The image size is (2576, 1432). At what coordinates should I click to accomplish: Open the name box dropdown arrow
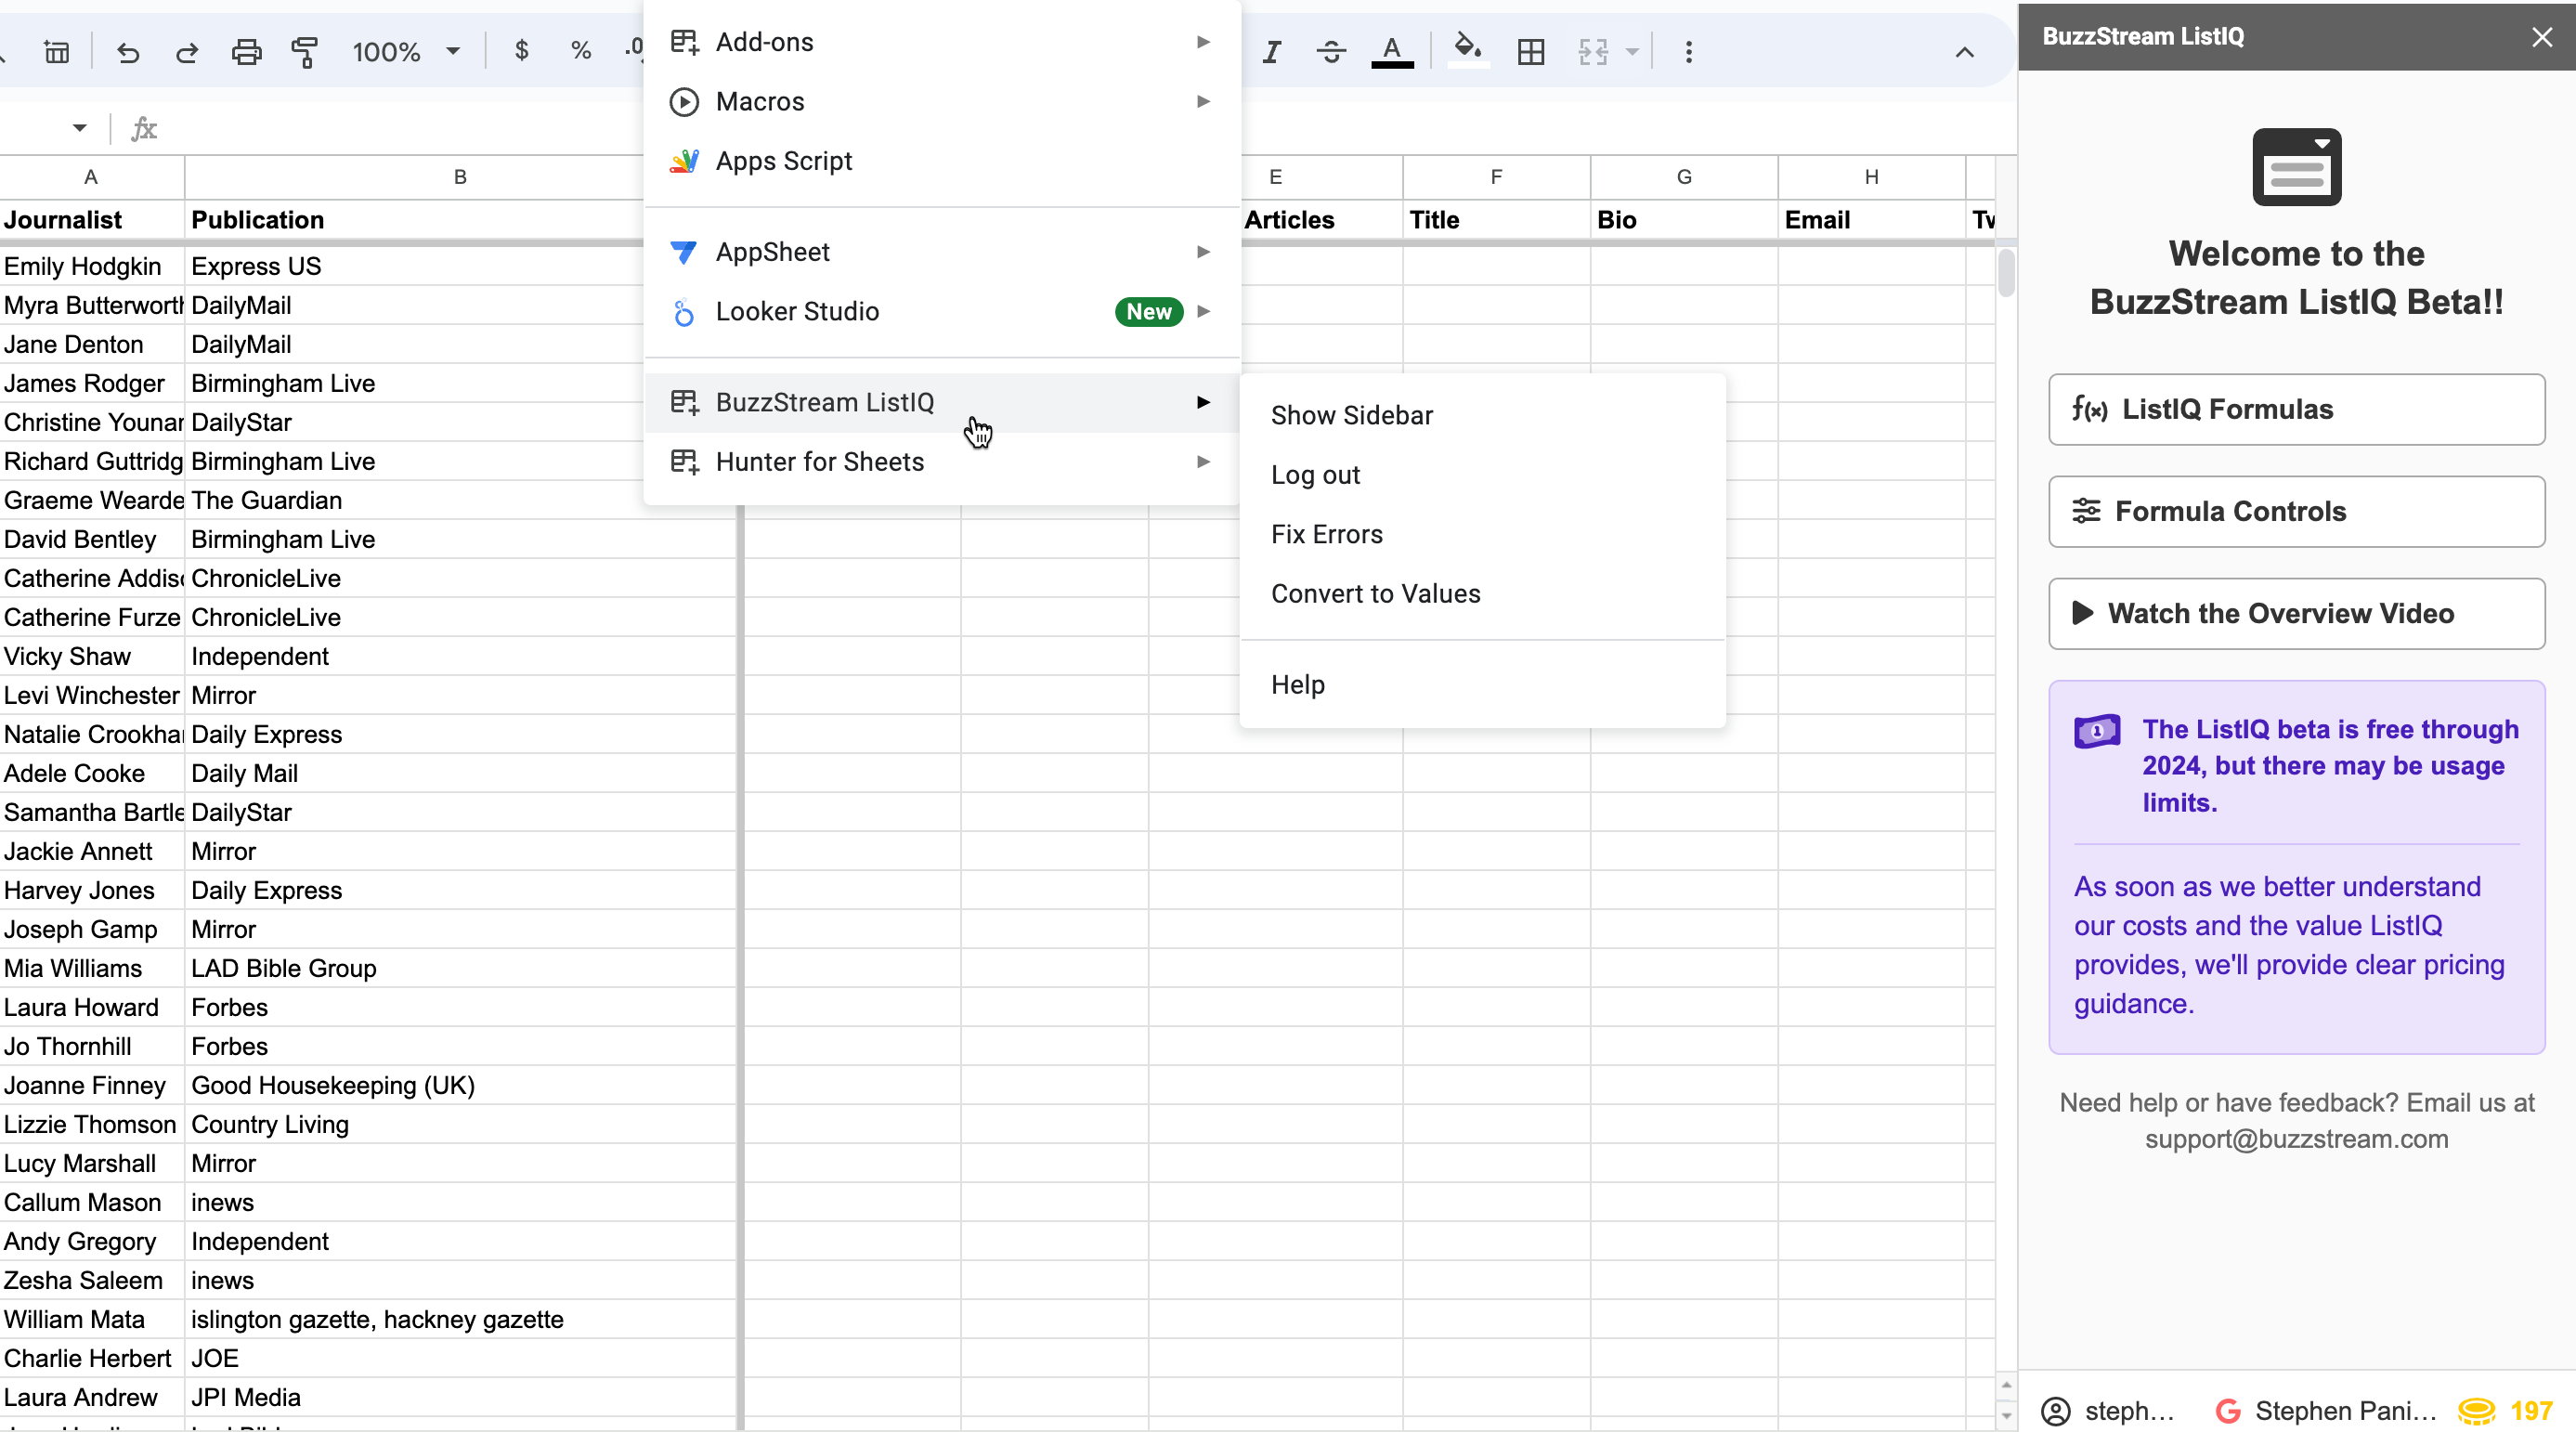coord(79,128)
